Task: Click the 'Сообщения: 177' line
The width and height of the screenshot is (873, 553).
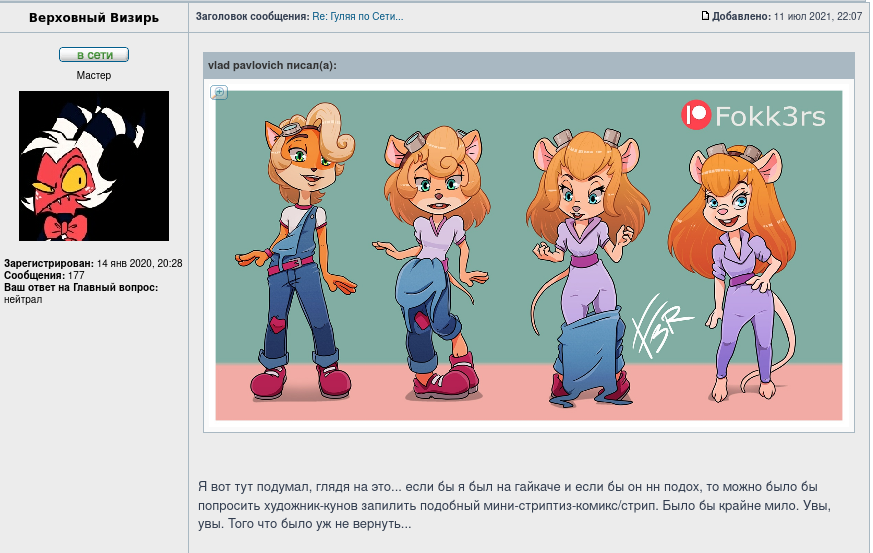Action: click(45, 276)
